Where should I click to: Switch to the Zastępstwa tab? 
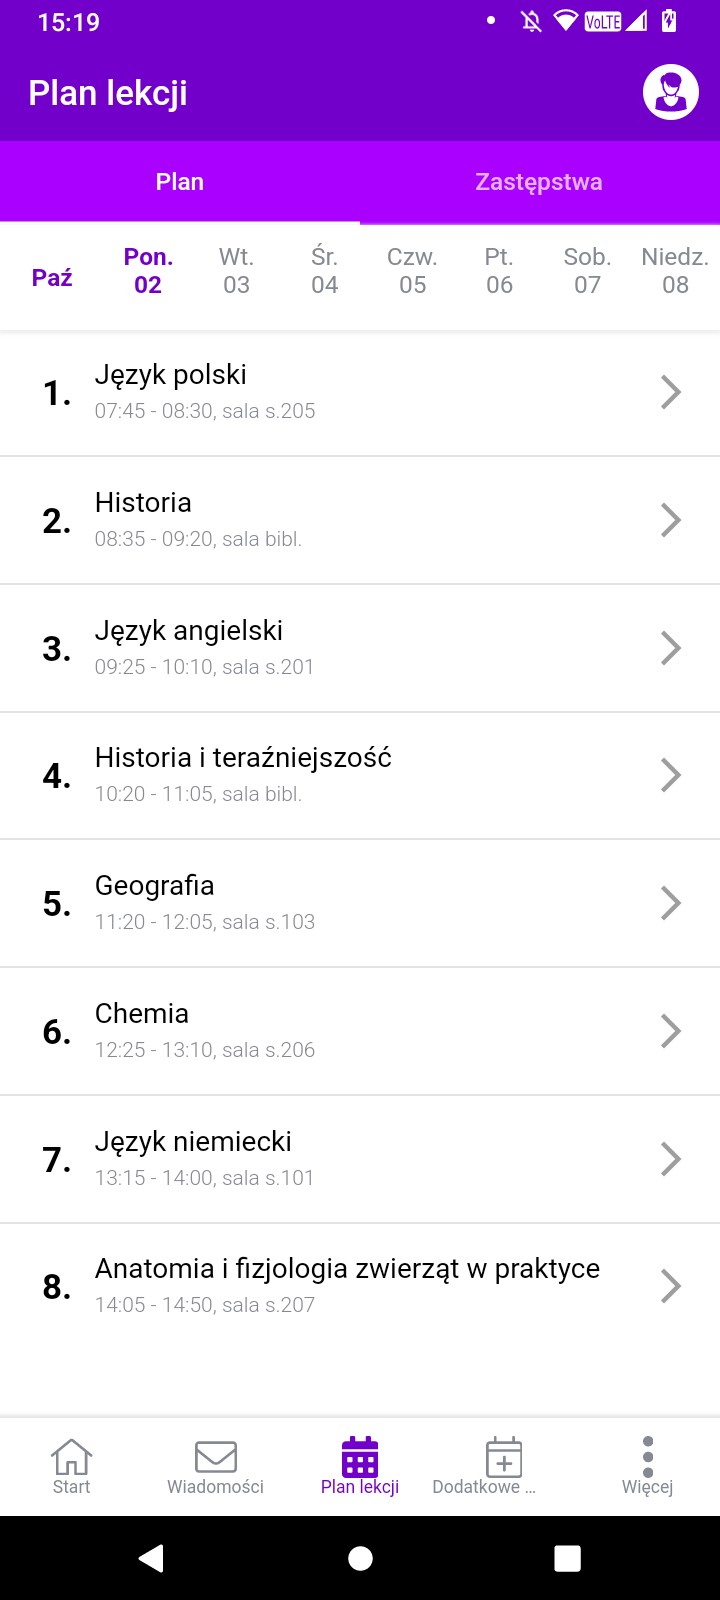[539, 182]
